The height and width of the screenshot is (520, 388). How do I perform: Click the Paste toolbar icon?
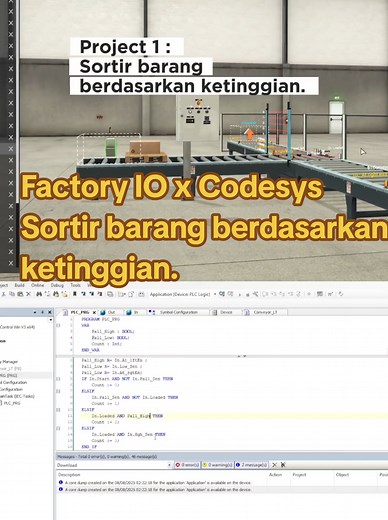(x=20, y=294)
